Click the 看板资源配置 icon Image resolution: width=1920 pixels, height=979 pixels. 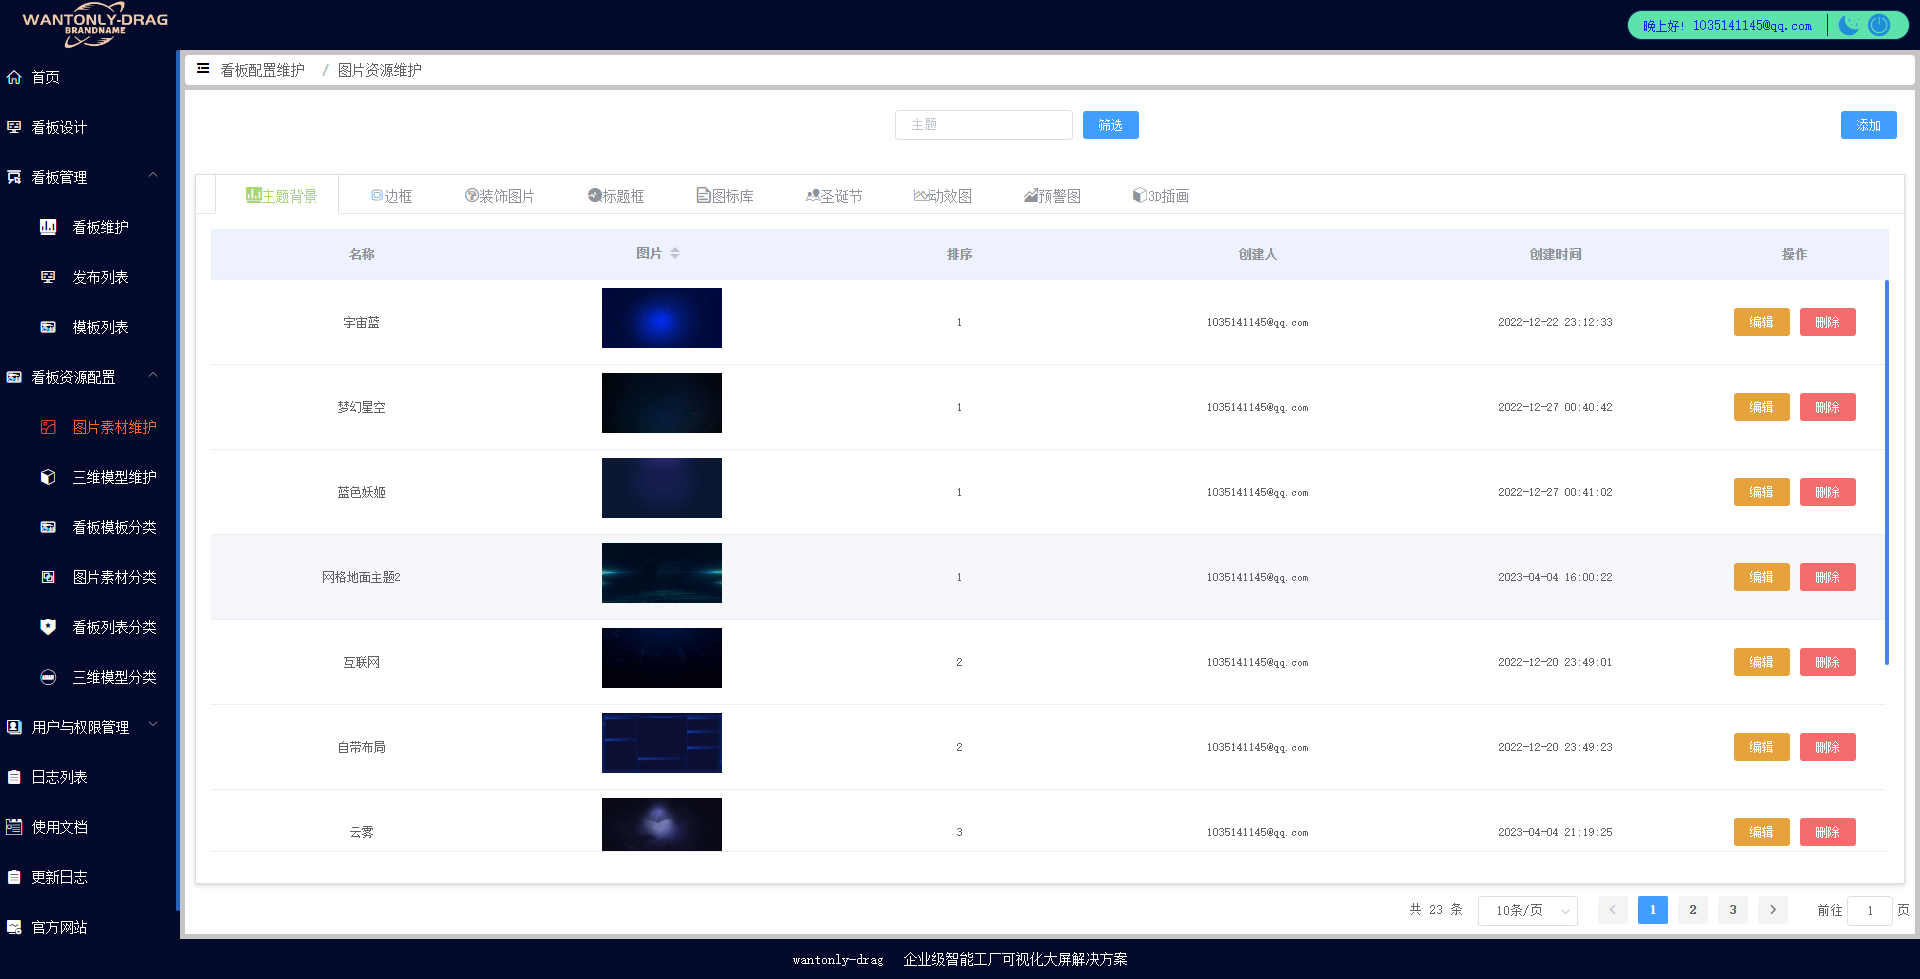pyautogui.click(x=14, y=377)
